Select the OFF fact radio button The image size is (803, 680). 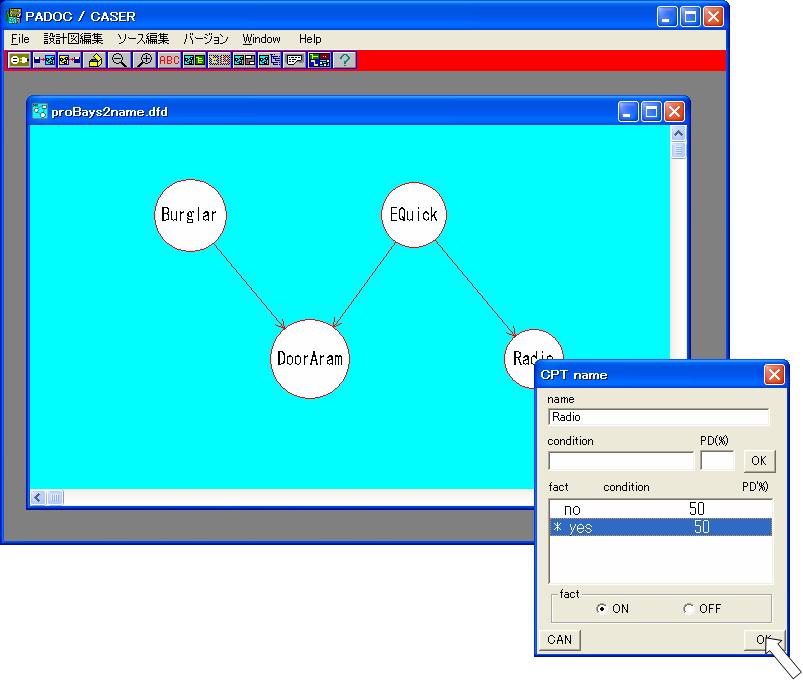click(x=688, y=608)
